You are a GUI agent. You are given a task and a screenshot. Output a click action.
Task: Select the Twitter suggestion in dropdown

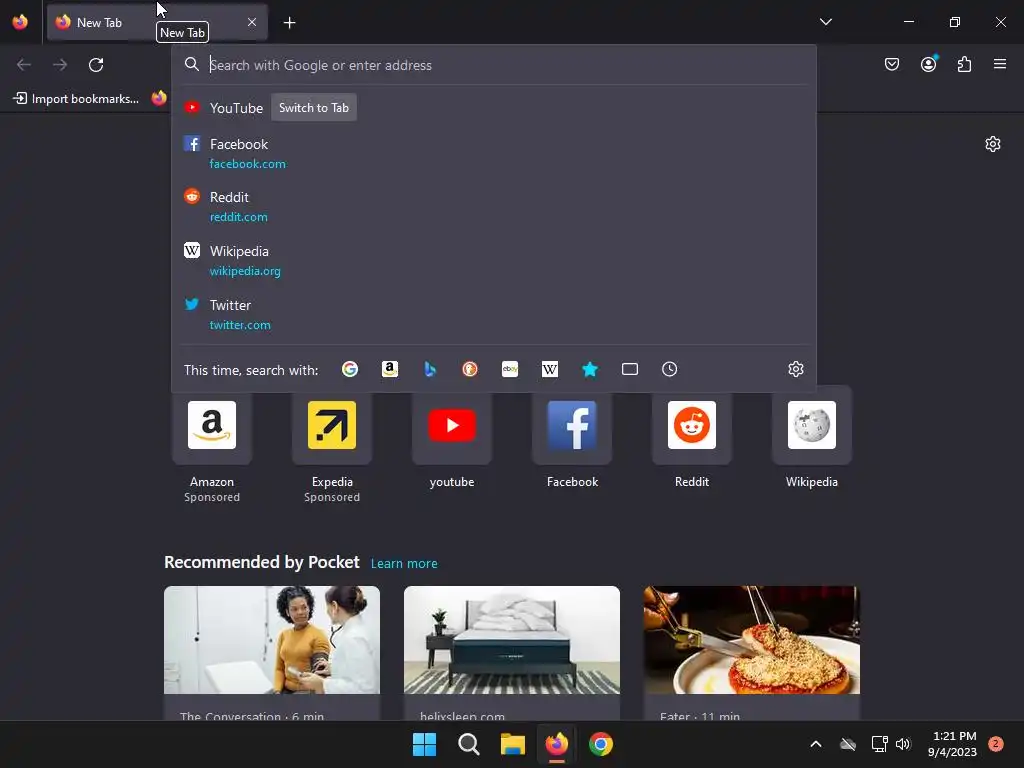point(494,315)
